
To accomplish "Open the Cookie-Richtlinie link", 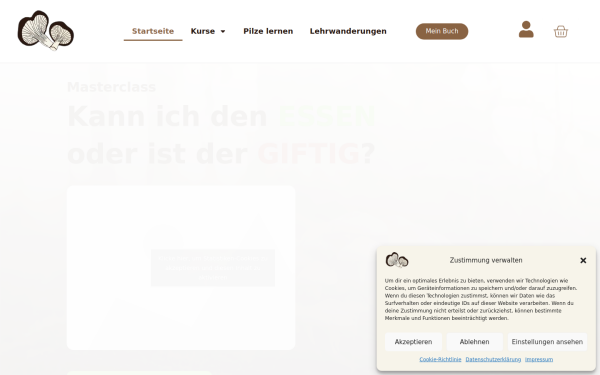I will [x=440, y=359].
